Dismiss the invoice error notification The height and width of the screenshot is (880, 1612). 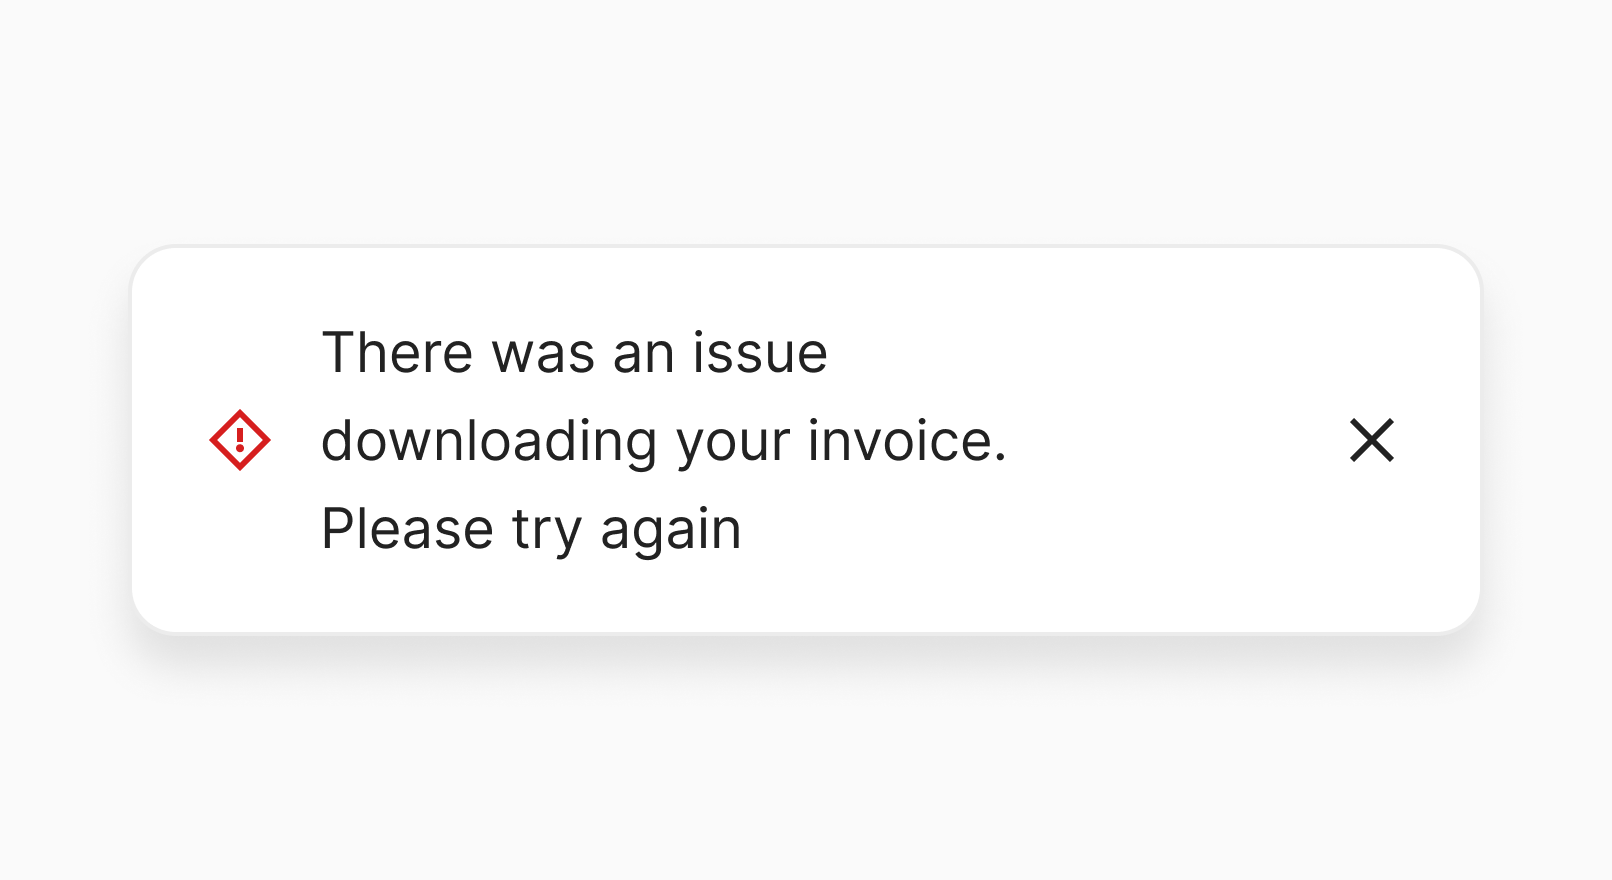coord(1371,440)
